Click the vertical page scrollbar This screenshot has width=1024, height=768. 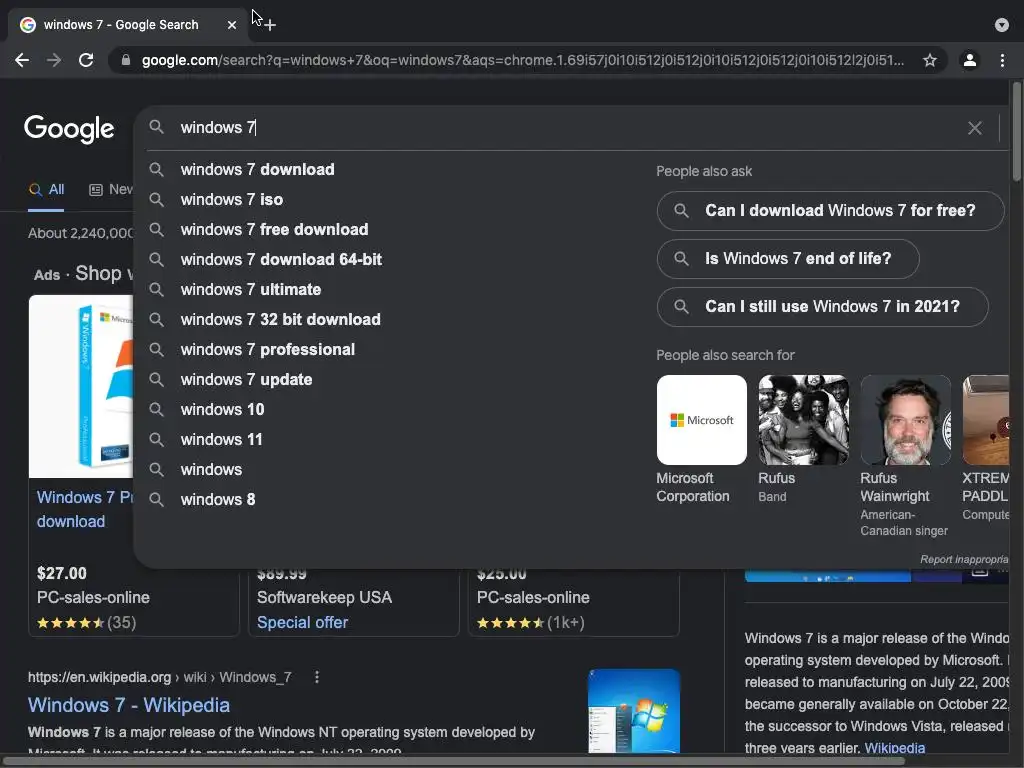coord(1017,131)
